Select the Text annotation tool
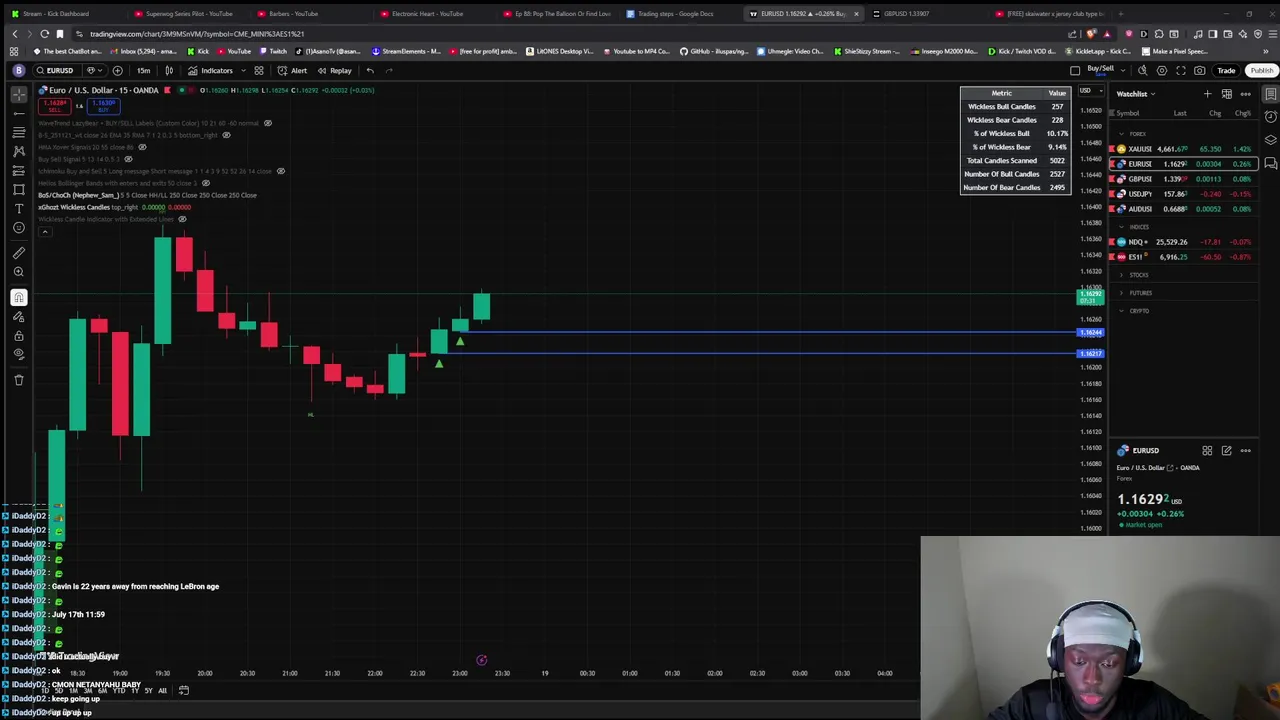 coord(18,208)
